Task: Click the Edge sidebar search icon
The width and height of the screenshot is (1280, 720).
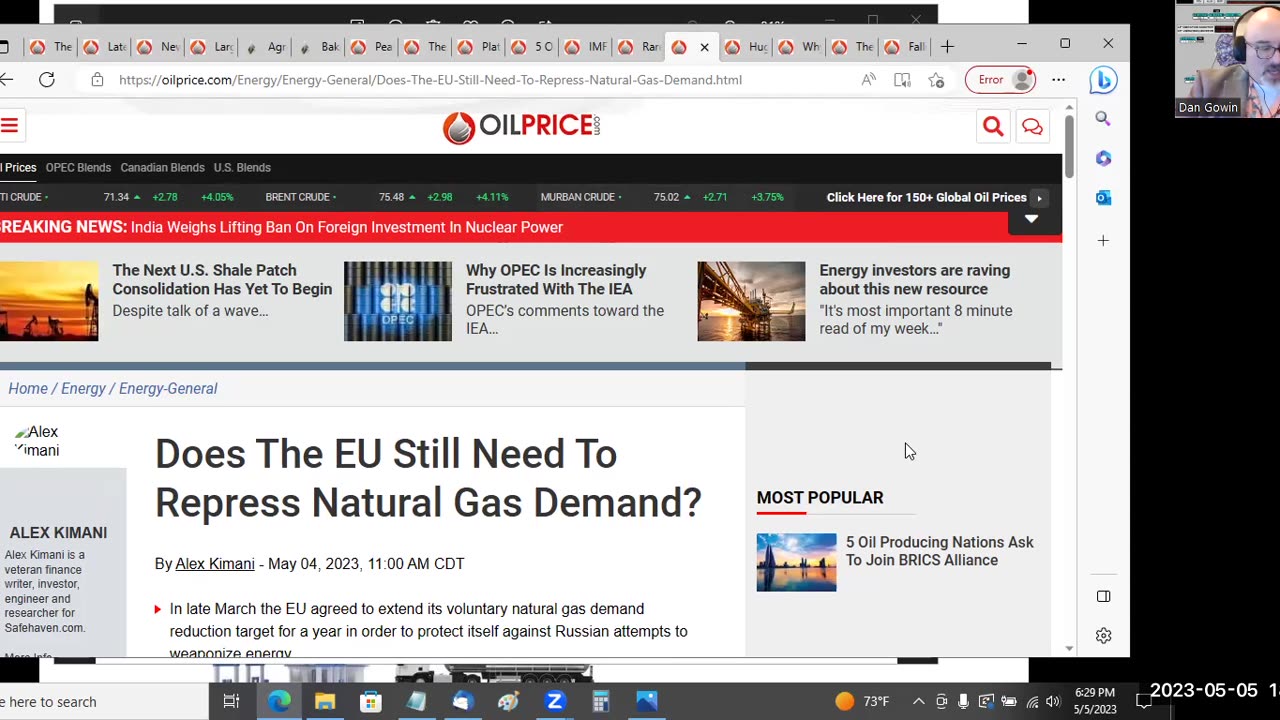Action: tap(1103, 119)
